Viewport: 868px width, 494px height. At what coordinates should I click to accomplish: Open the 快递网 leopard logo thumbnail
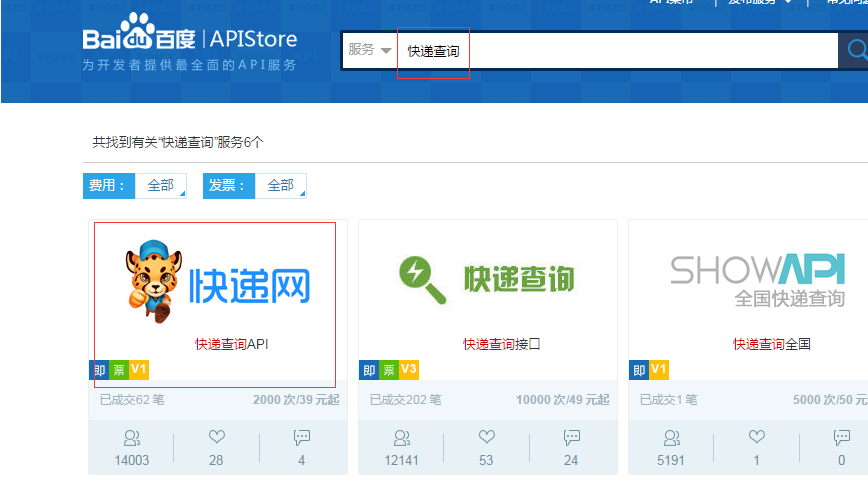218,282
